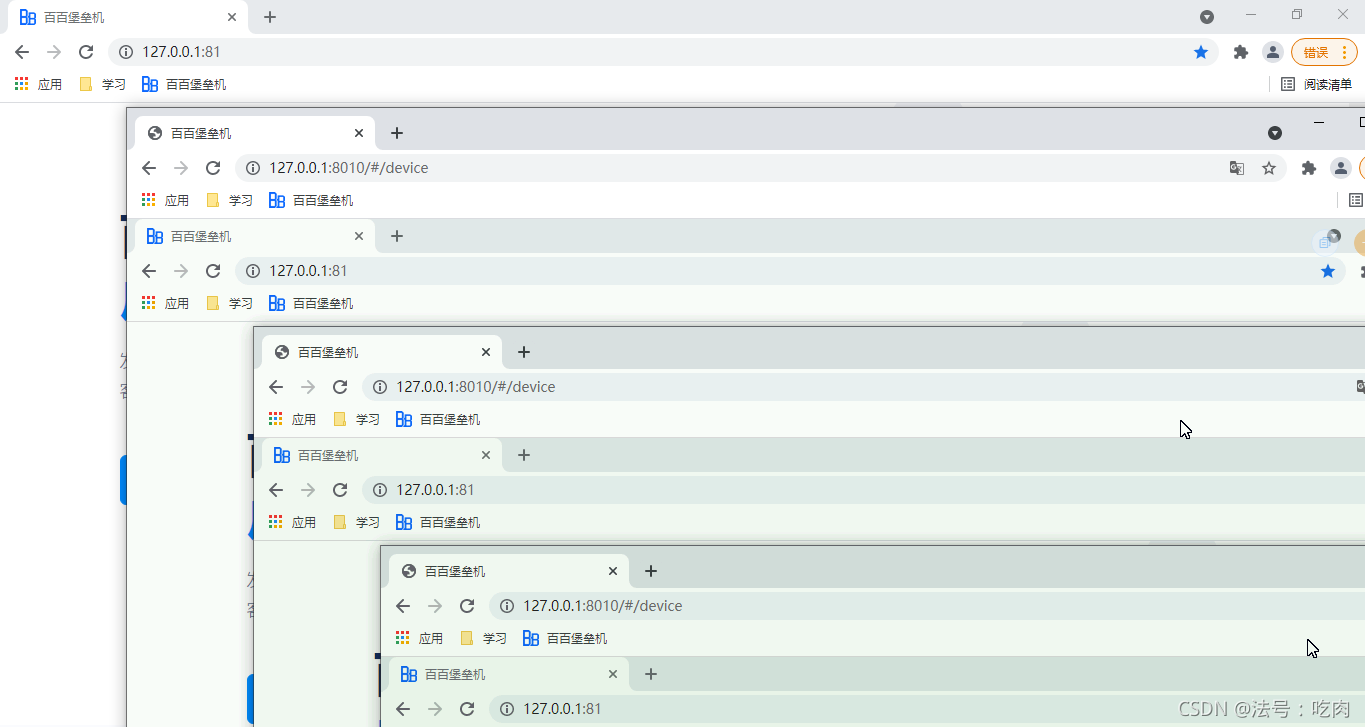Viewport: 1365px width, 727px height.
Task: Open 百百堡垒机 bookmark in second-level 127.0.0.1:81 window
Action: point(311,303)
